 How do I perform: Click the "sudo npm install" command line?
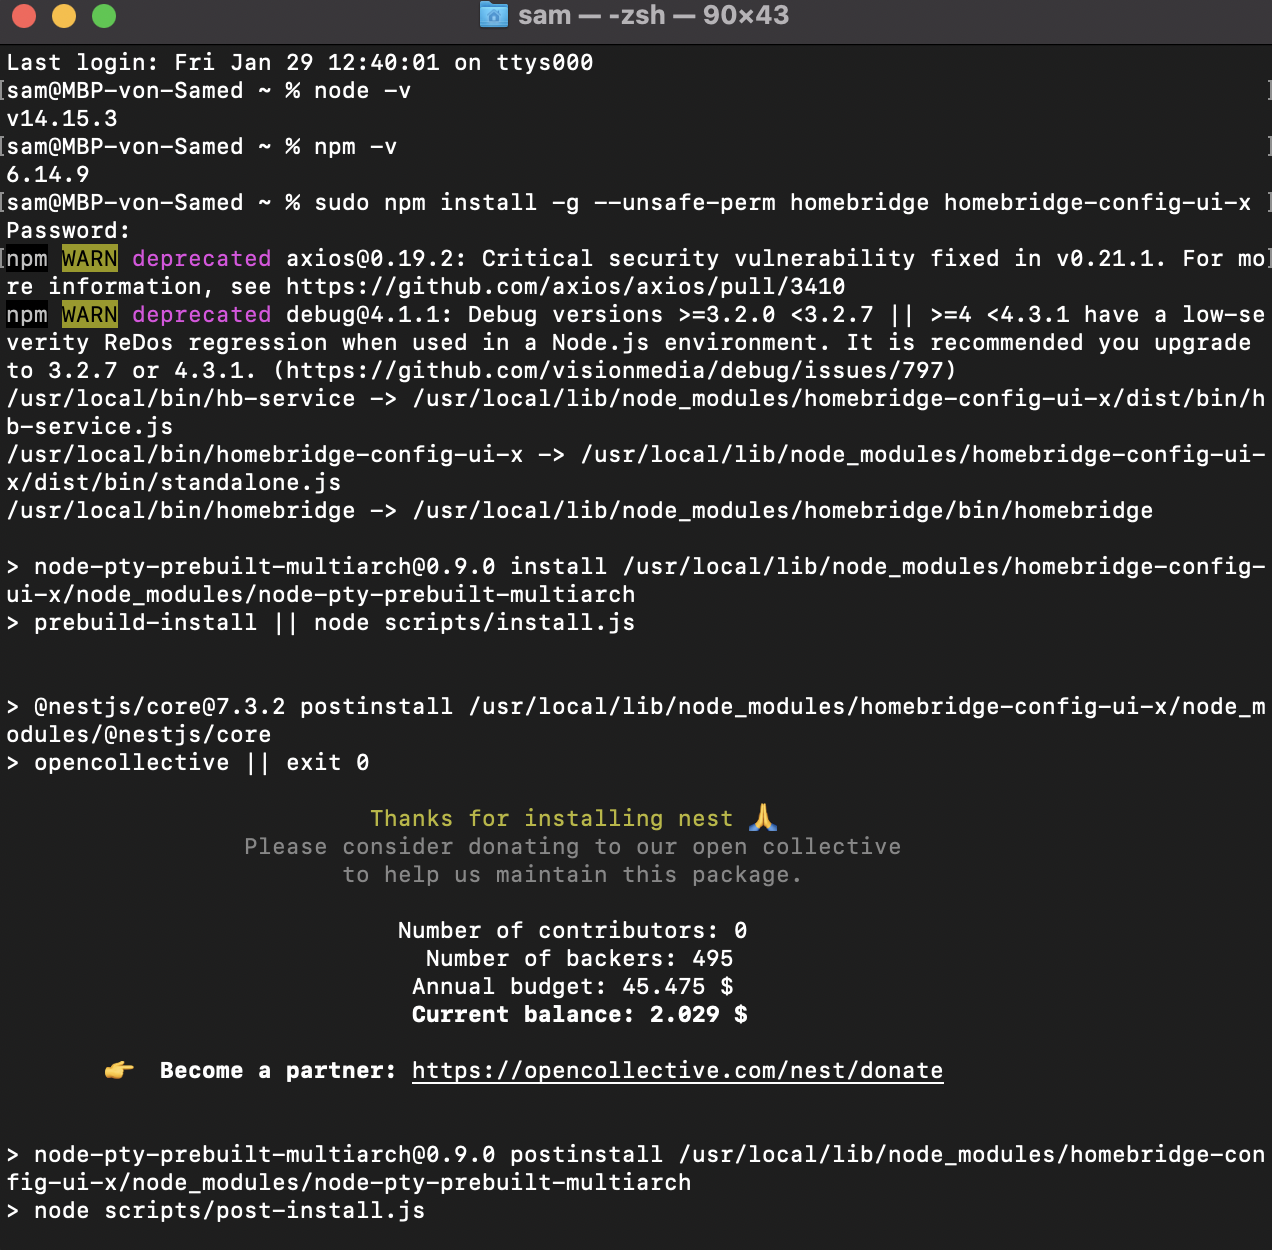pos(782,202)
